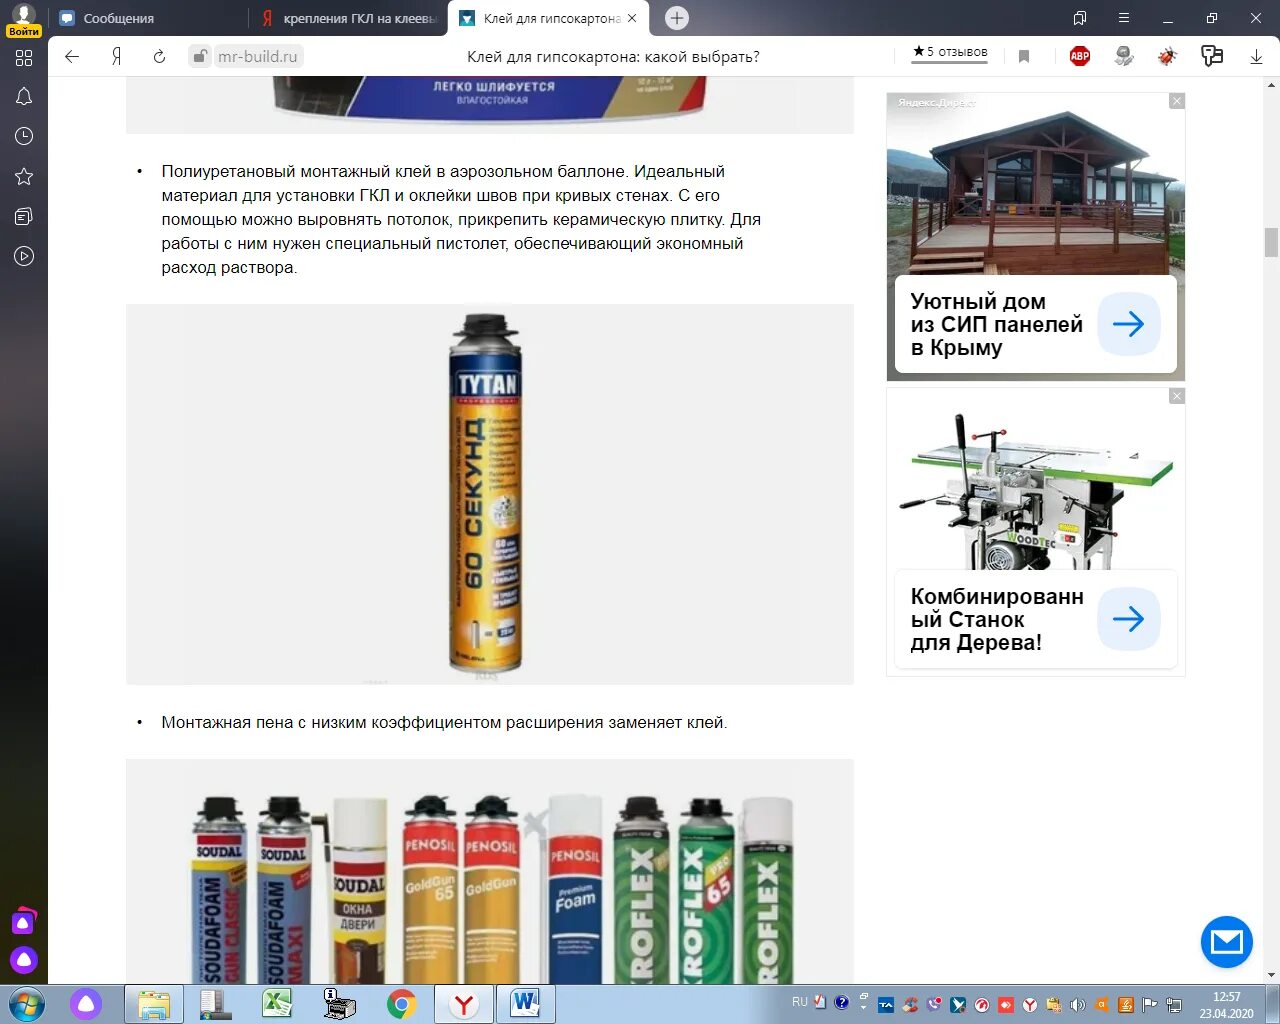Viewport: 1280px width, 1024px height.
Task: Open Chrome from the taskbar
Action: (402, 1004)
